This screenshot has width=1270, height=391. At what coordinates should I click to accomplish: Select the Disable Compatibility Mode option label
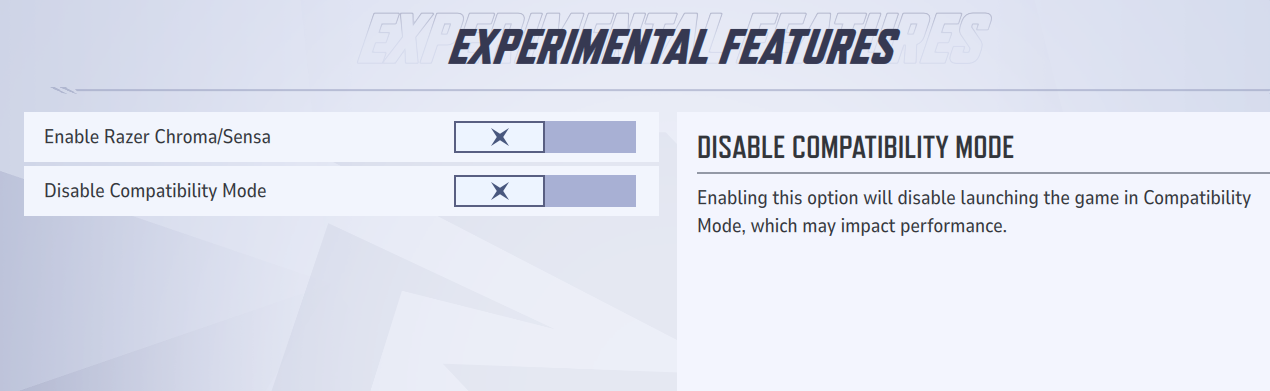tap(155, 191)
